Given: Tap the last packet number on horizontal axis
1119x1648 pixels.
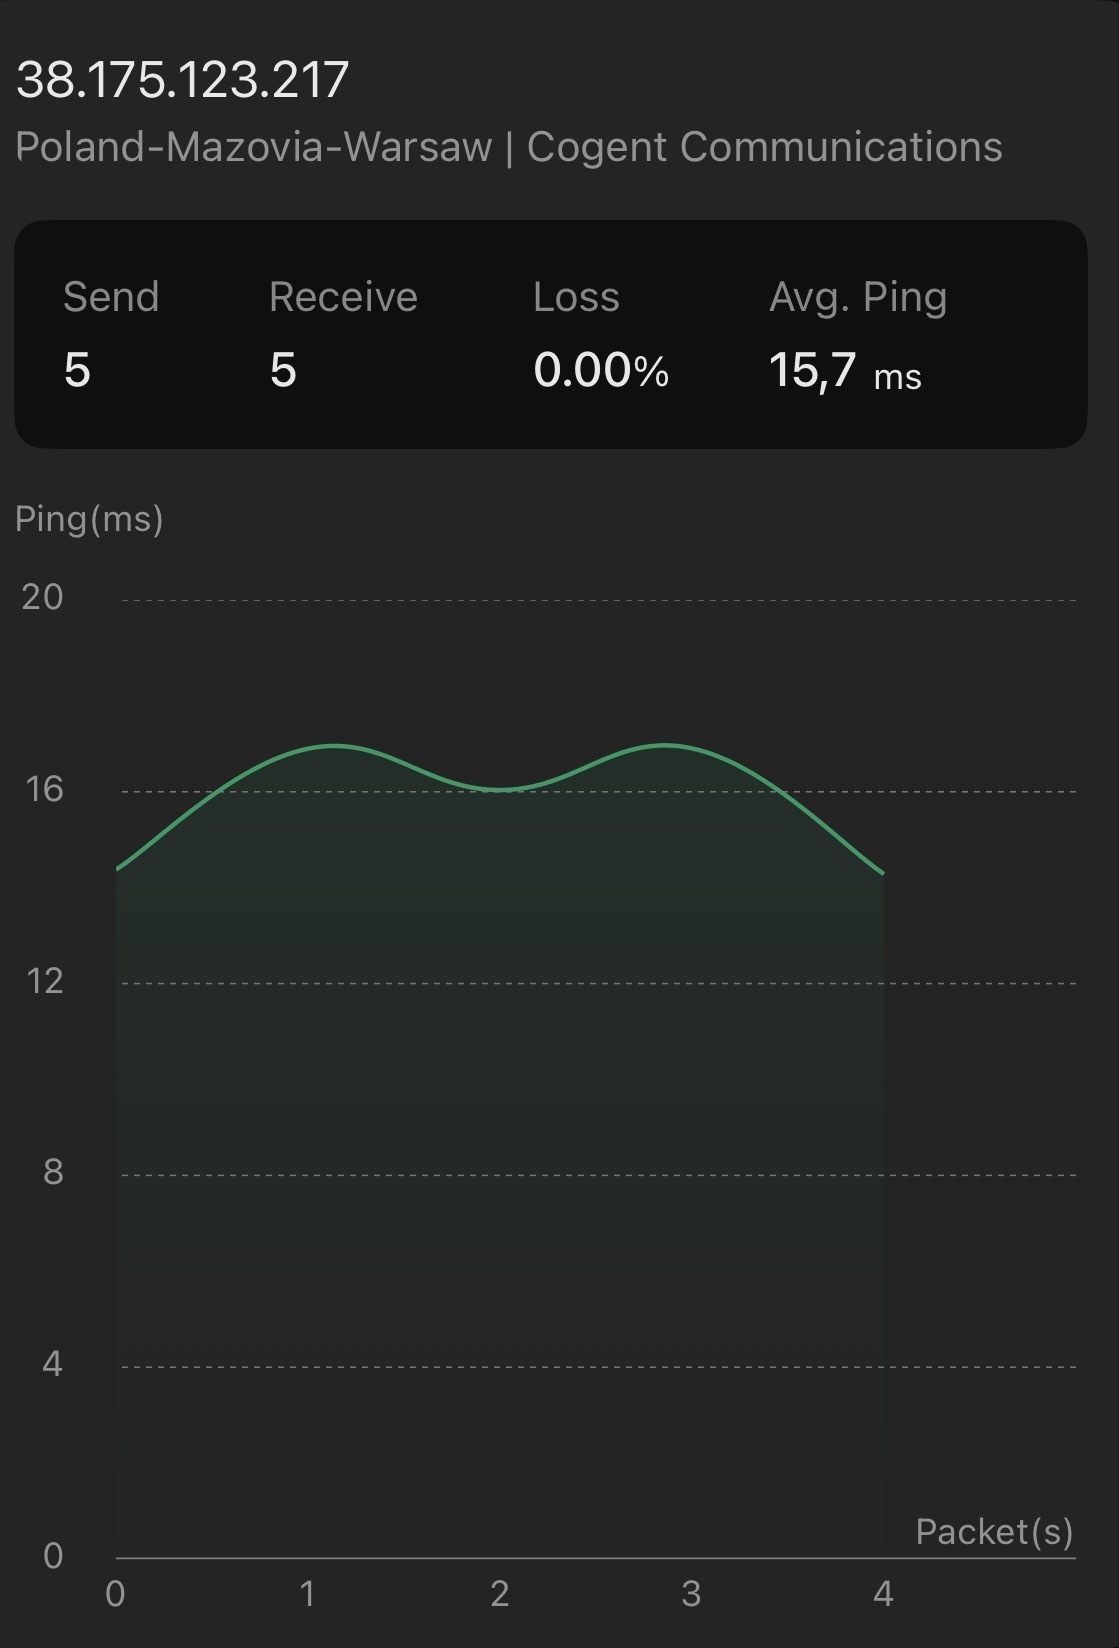Looking at the screenshot, I should click(x=883, y=1593).
